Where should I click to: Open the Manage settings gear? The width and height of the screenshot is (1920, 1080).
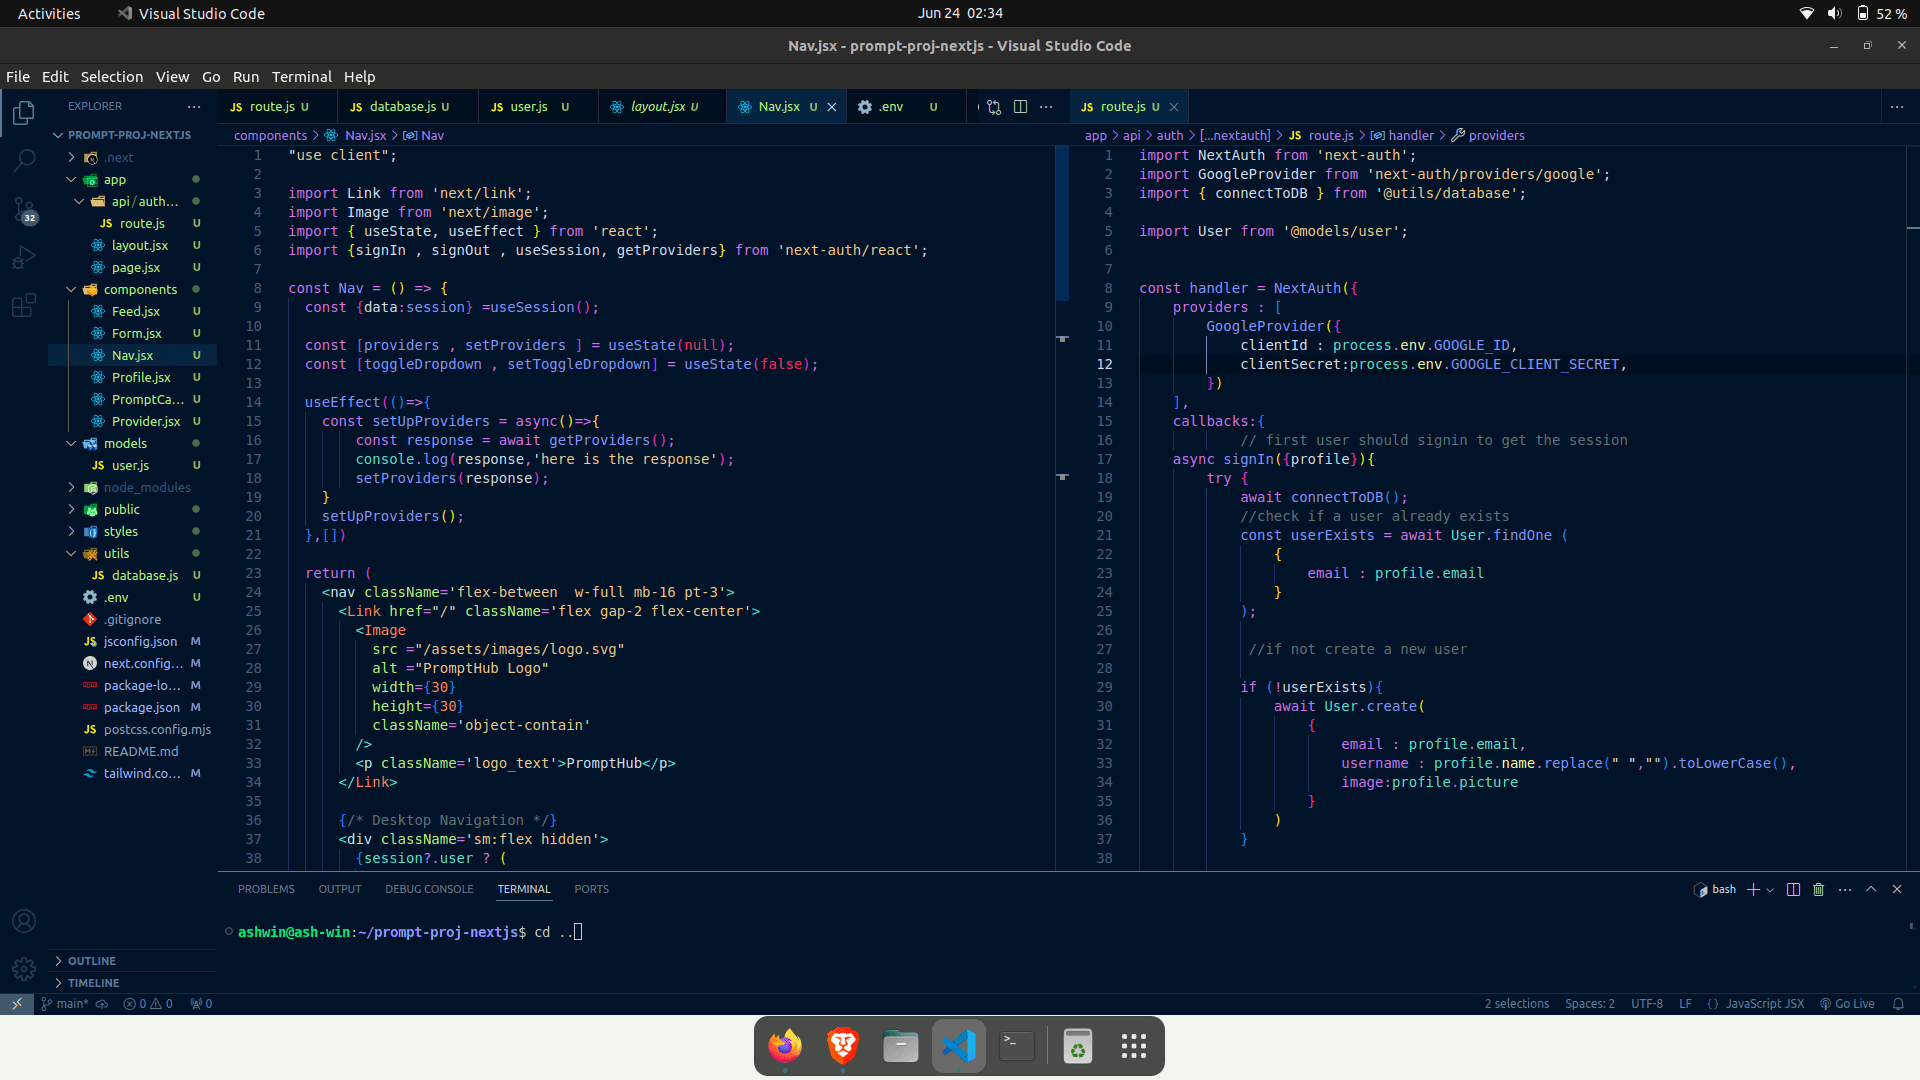click(x=23, y=968)
